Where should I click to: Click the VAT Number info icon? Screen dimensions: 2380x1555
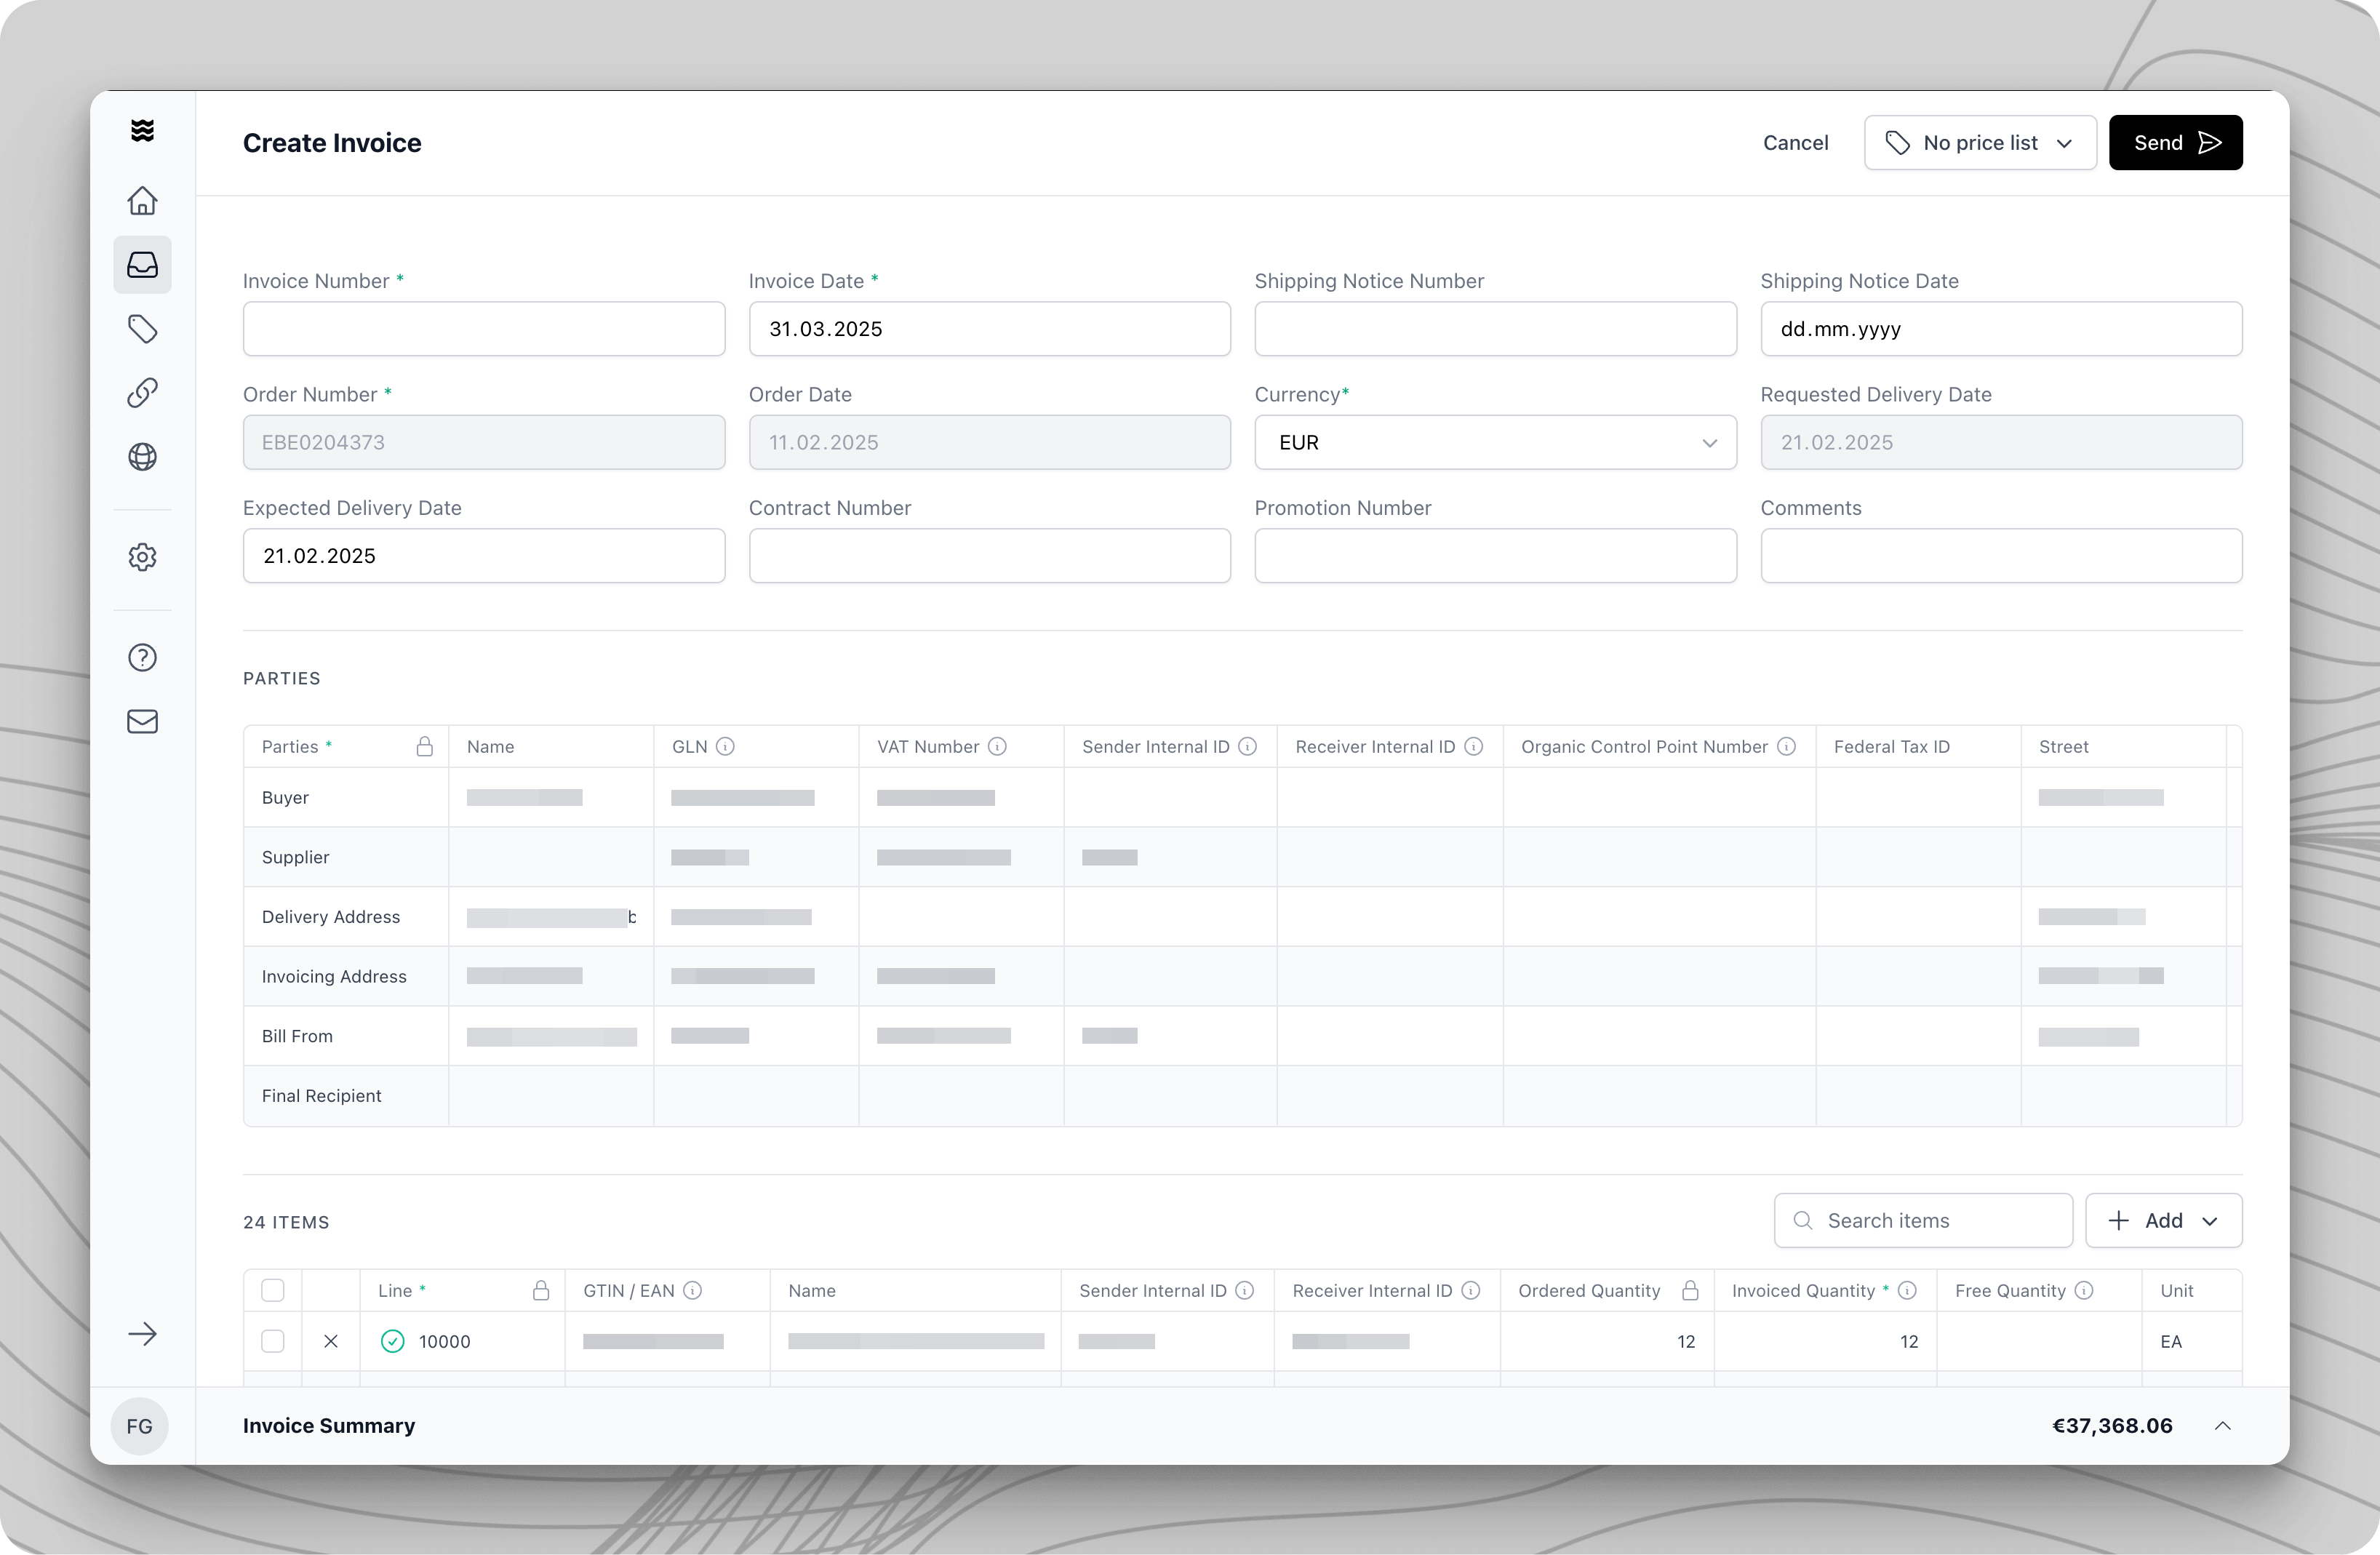click(x=997, y=747)
